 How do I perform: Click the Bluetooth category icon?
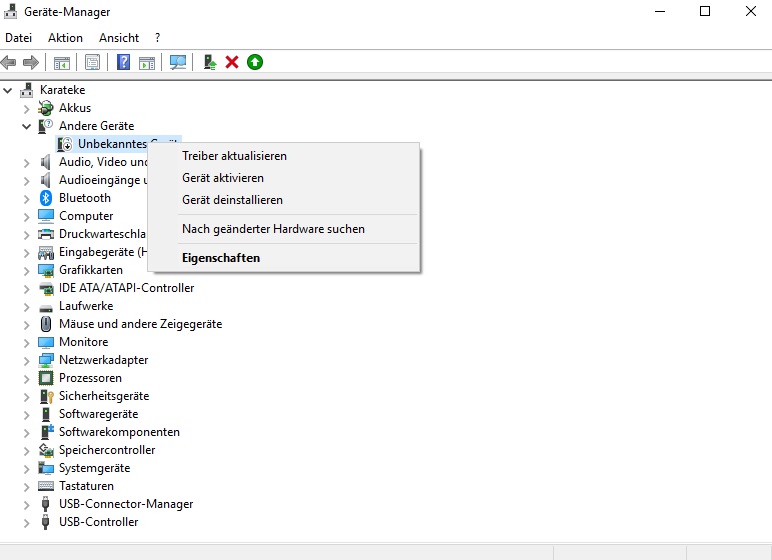point(46,198)
